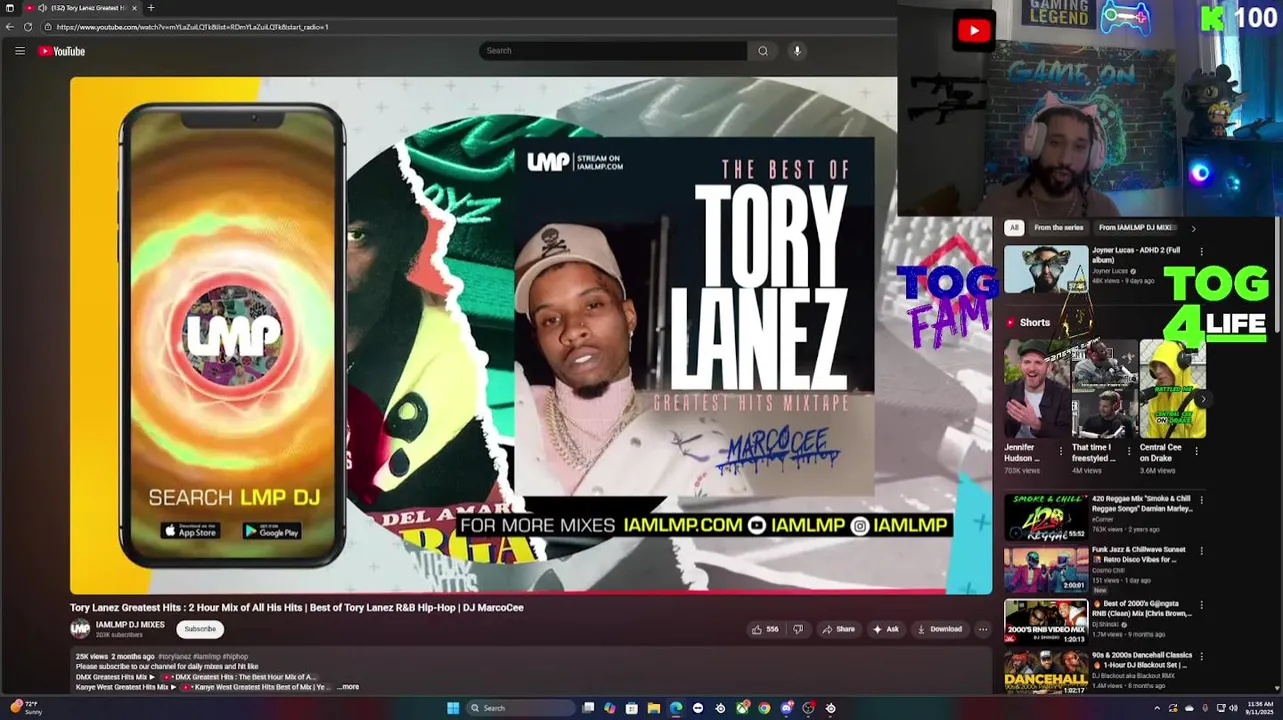Viewport: 1283px width, 720px height.
Task: Focus the YouTube search field
Action: point(613,51)
